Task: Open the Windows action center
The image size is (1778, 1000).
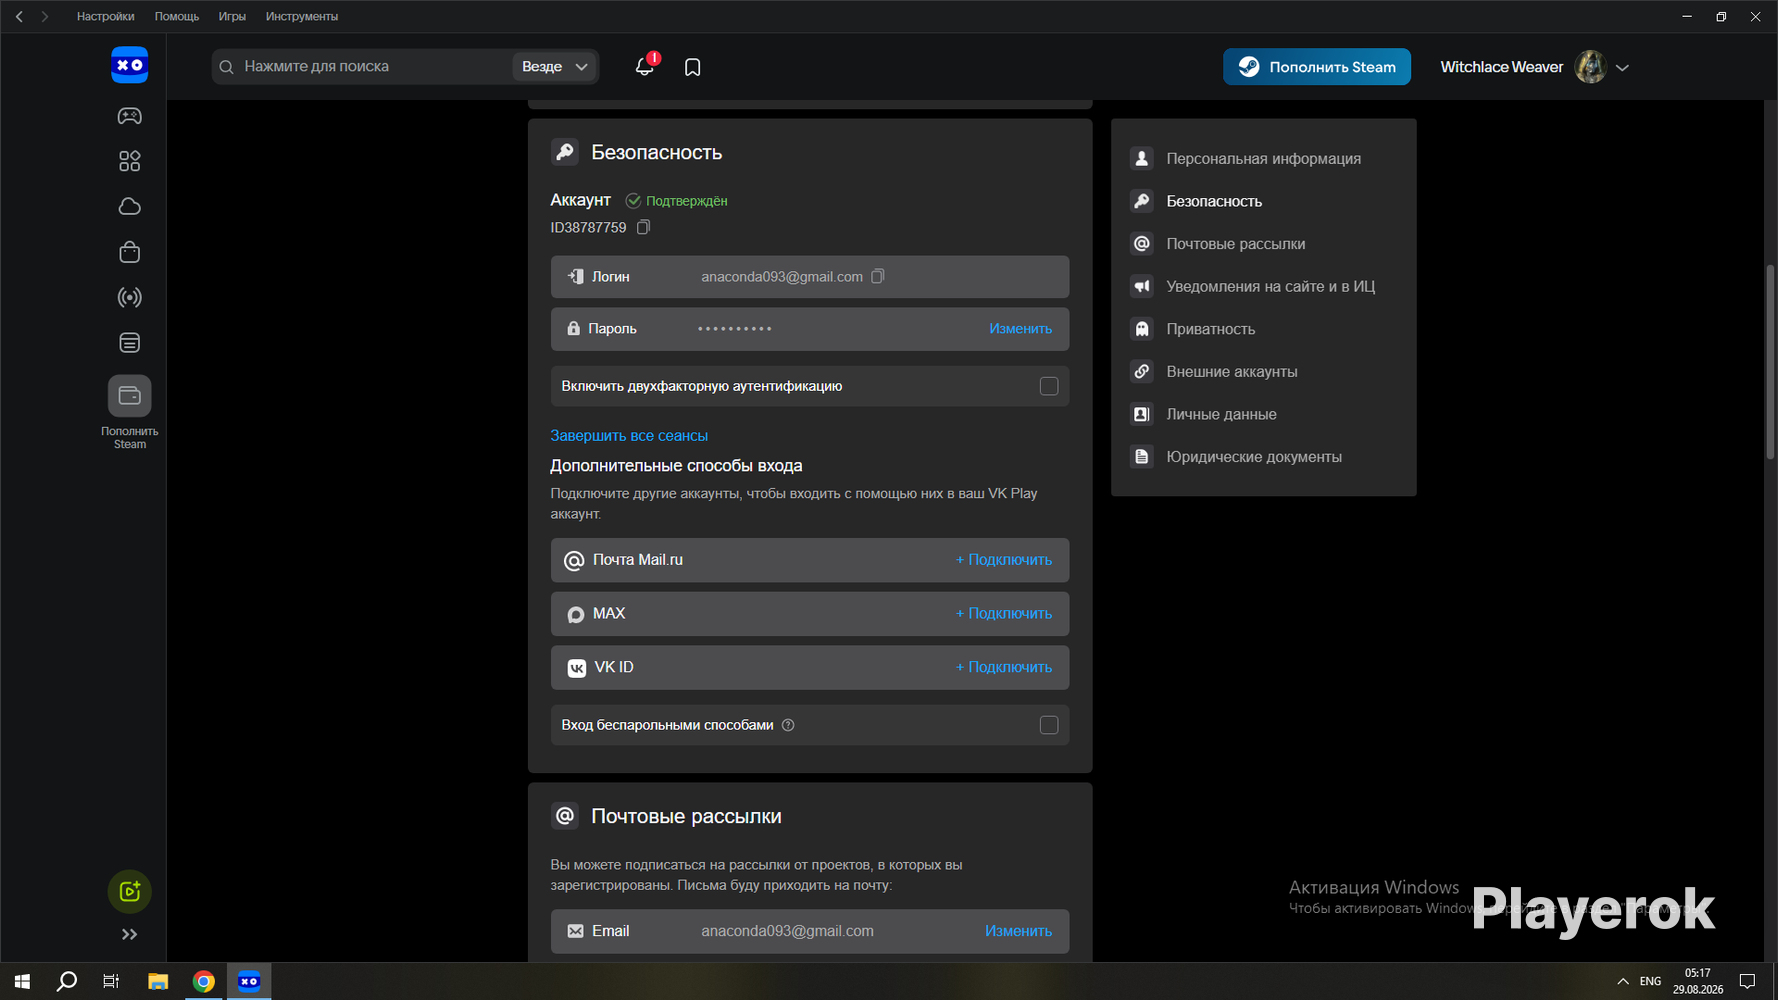Action: [x=1747, y=981]
